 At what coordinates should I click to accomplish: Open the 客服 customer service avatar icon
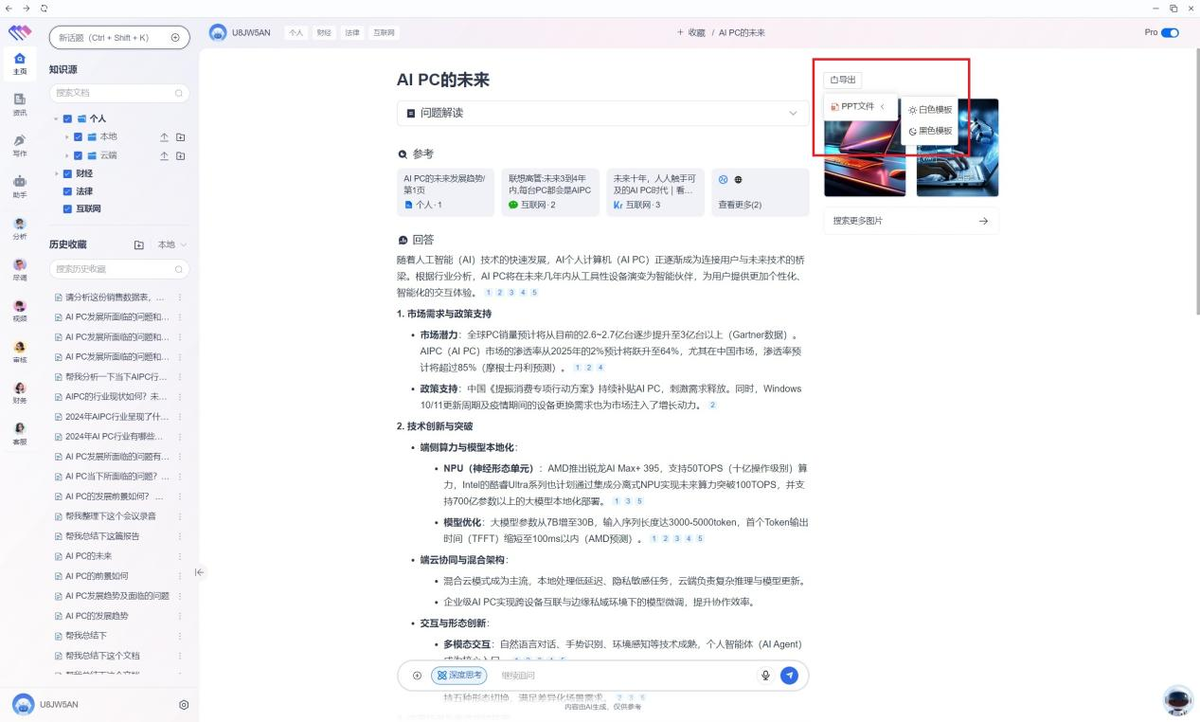click(x=19, y=433)
